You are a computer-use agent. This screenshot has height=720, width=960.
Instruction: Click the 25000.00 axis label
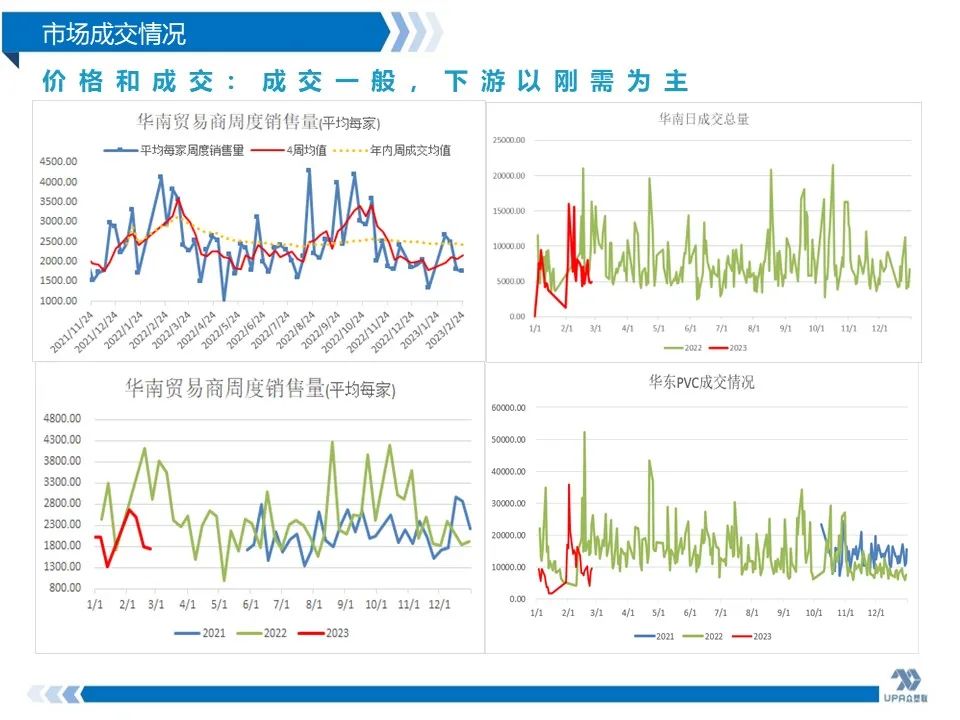[x=509, y=140]
